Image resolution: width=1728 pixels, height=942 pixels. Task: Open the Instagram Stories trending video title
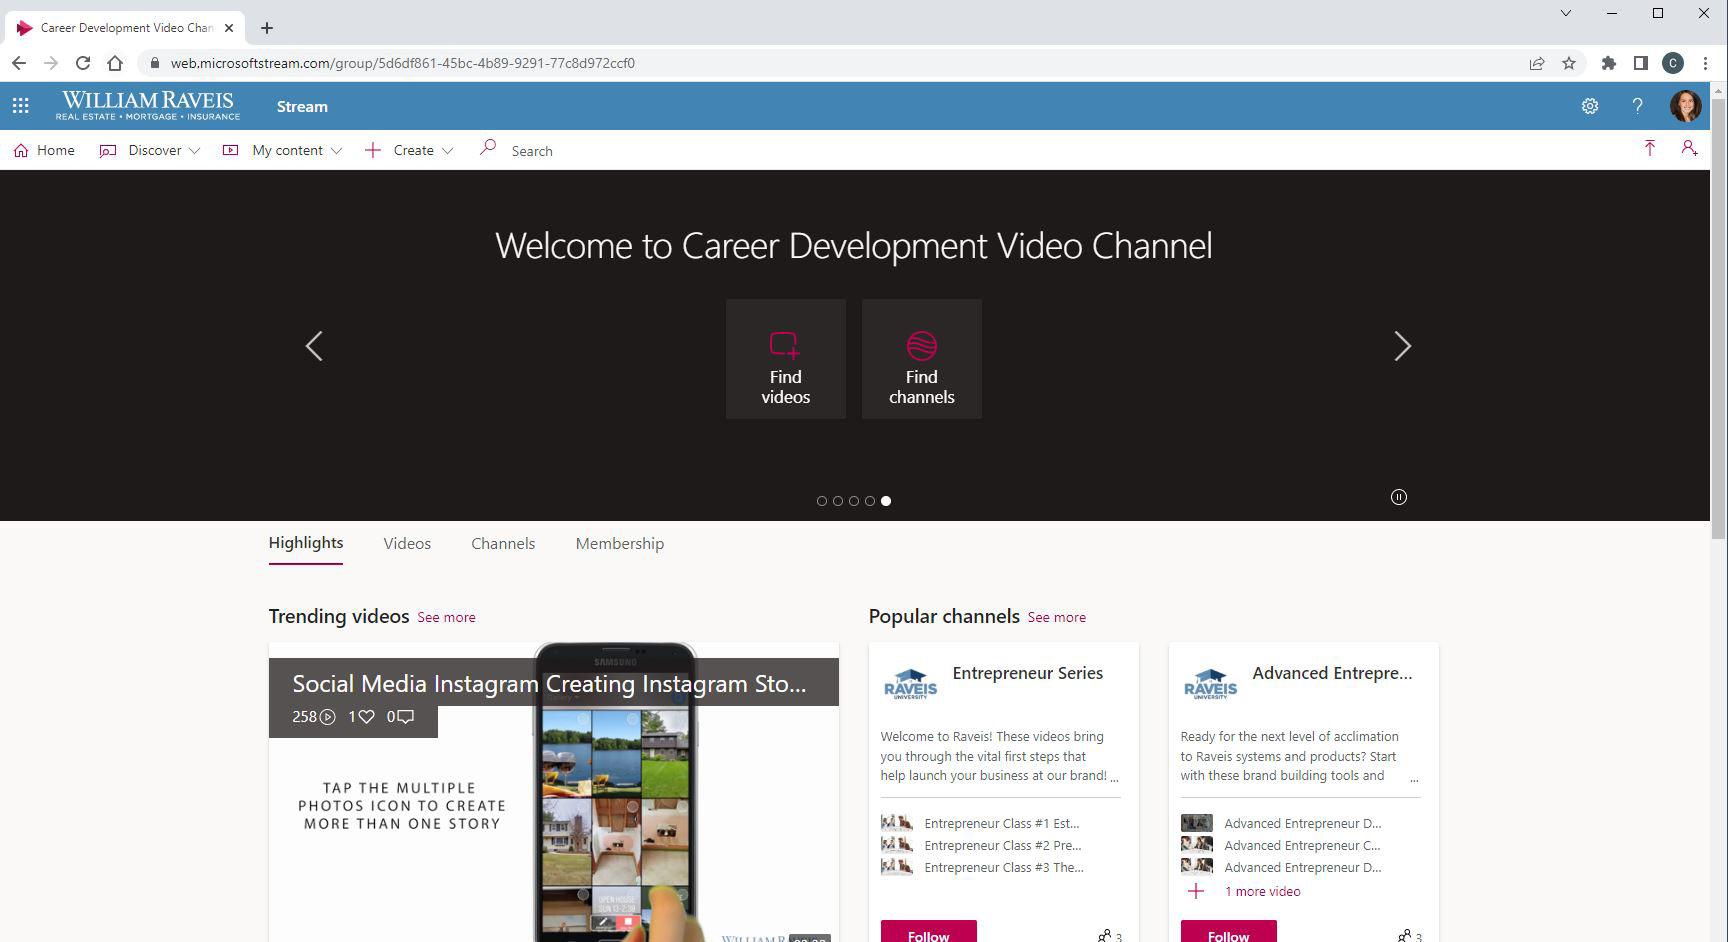point(549,684)
